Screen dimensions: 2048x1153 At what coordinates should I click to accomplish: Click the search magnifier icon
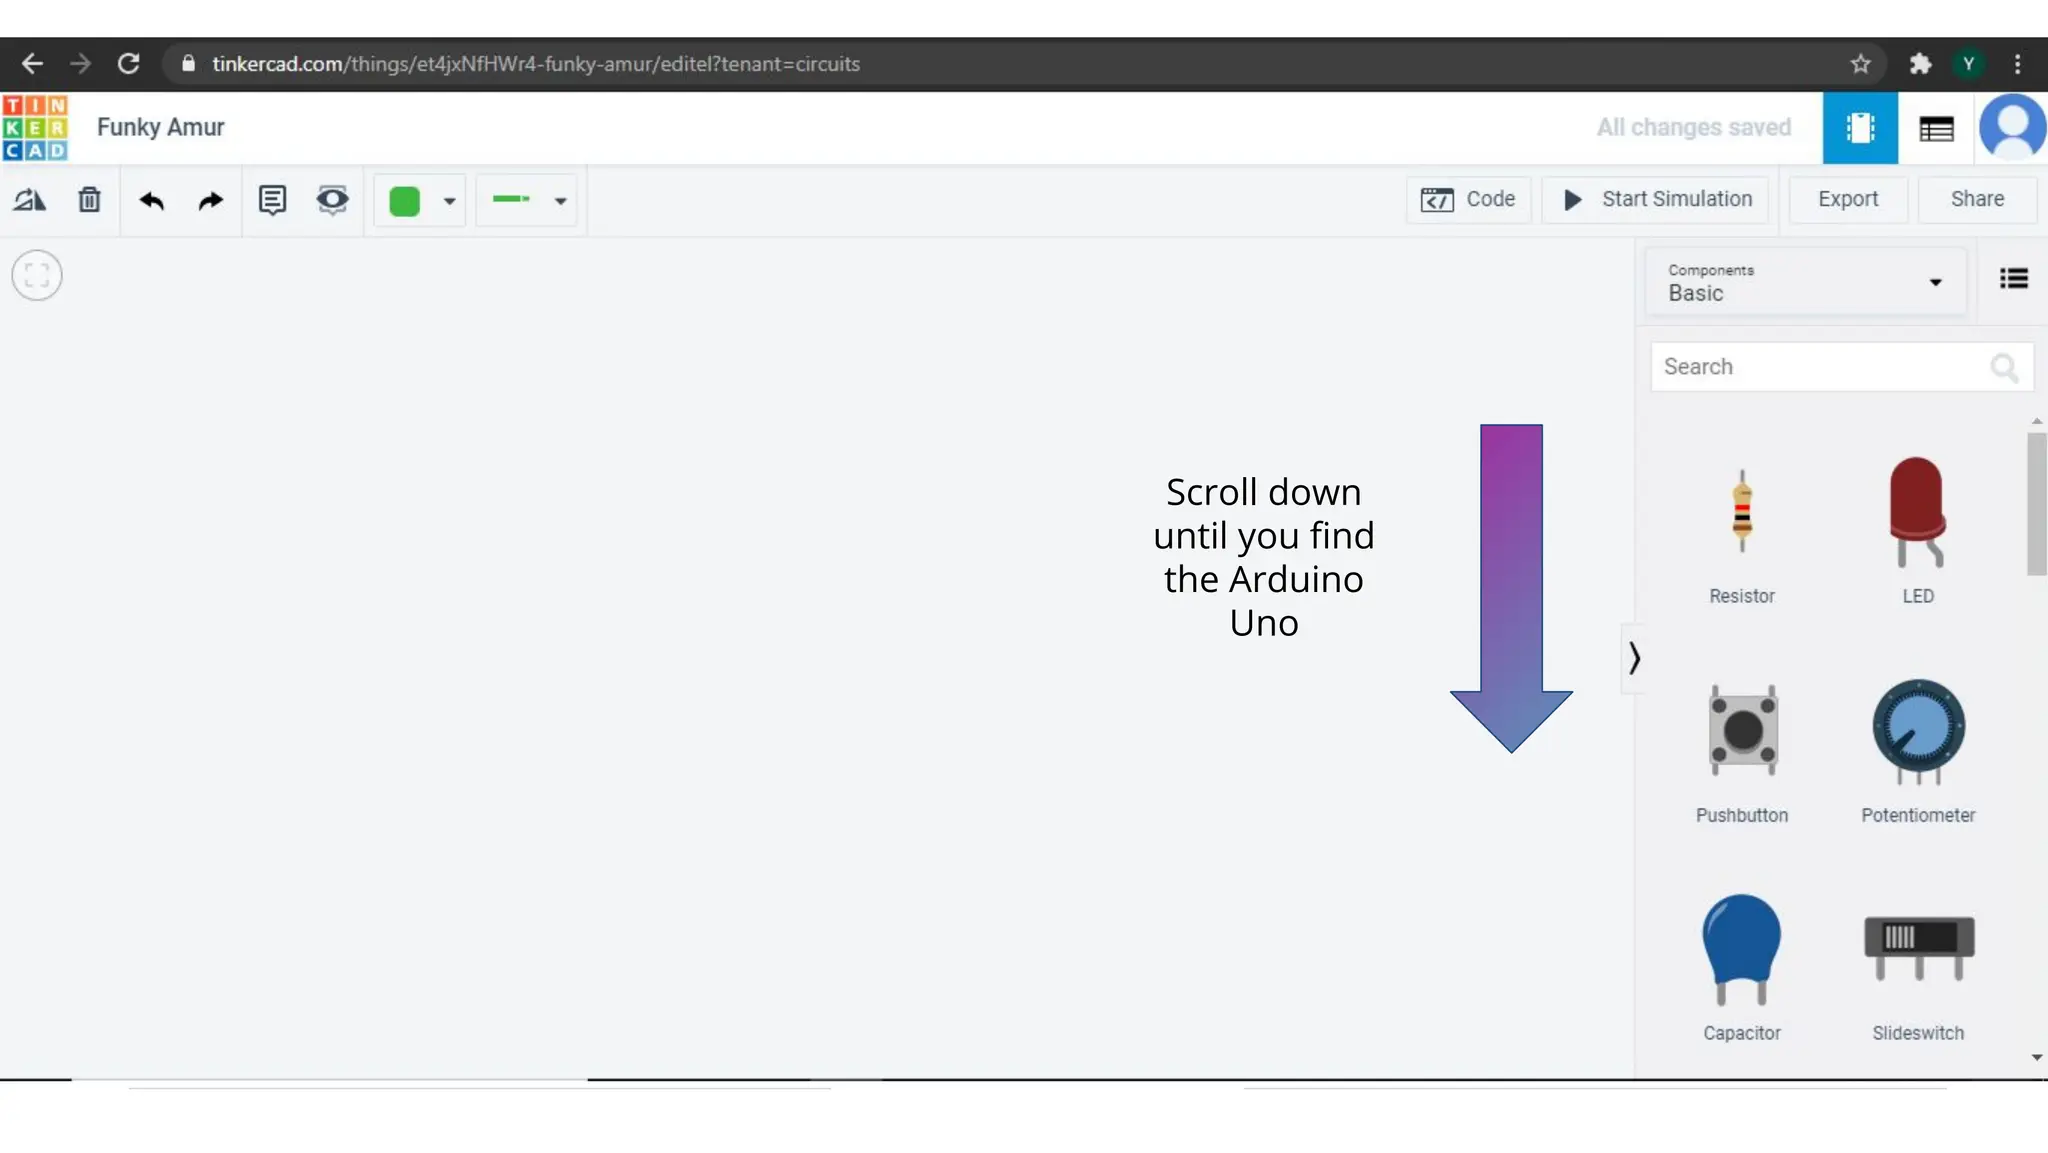[x=2004, y=368]
